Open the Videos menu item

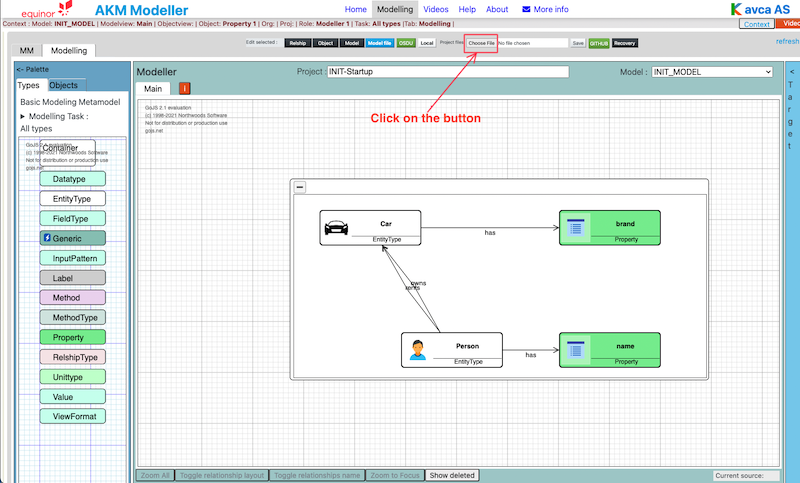(436, 9)
